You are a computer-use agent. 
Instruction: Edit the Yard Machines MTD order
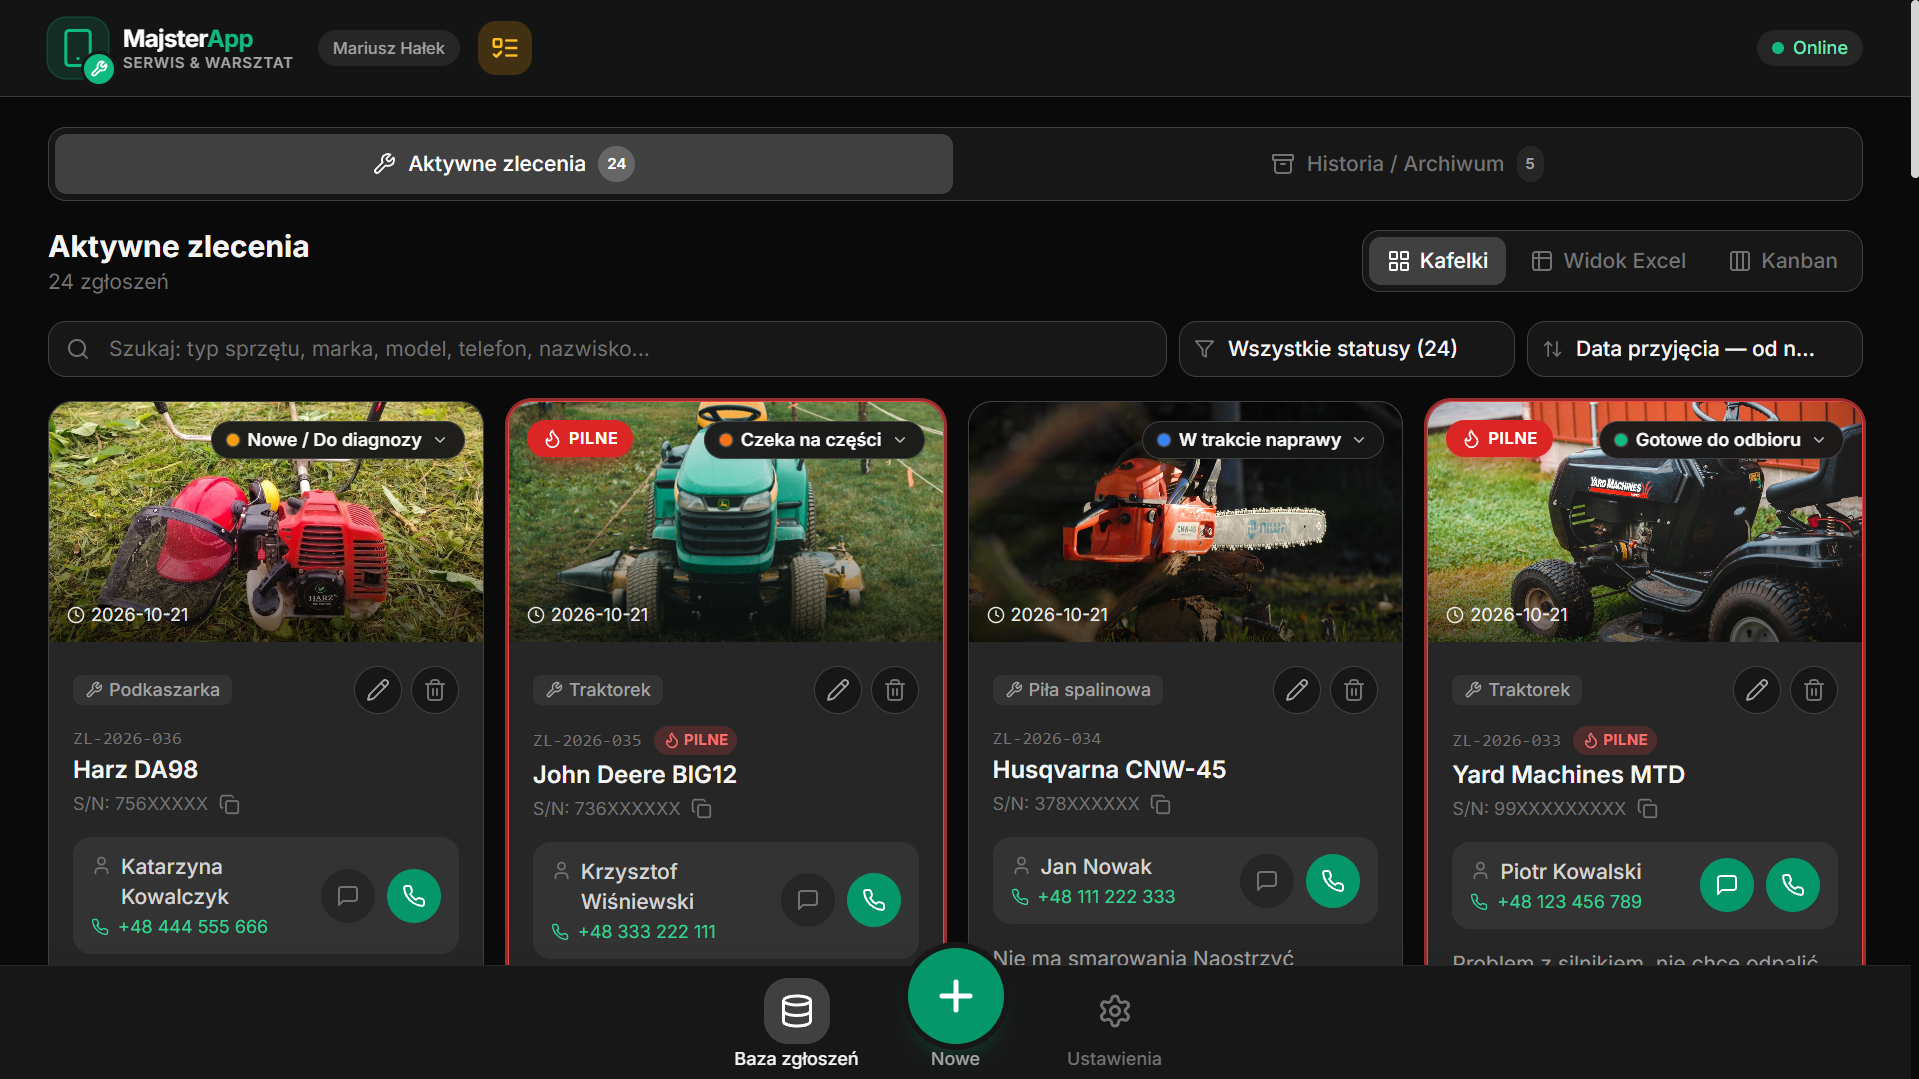(1757, 690)
